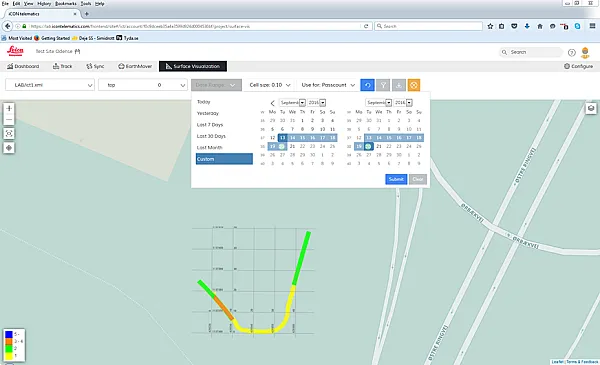Open the map layers icon
600x365 pixels.
coord(591,108)
